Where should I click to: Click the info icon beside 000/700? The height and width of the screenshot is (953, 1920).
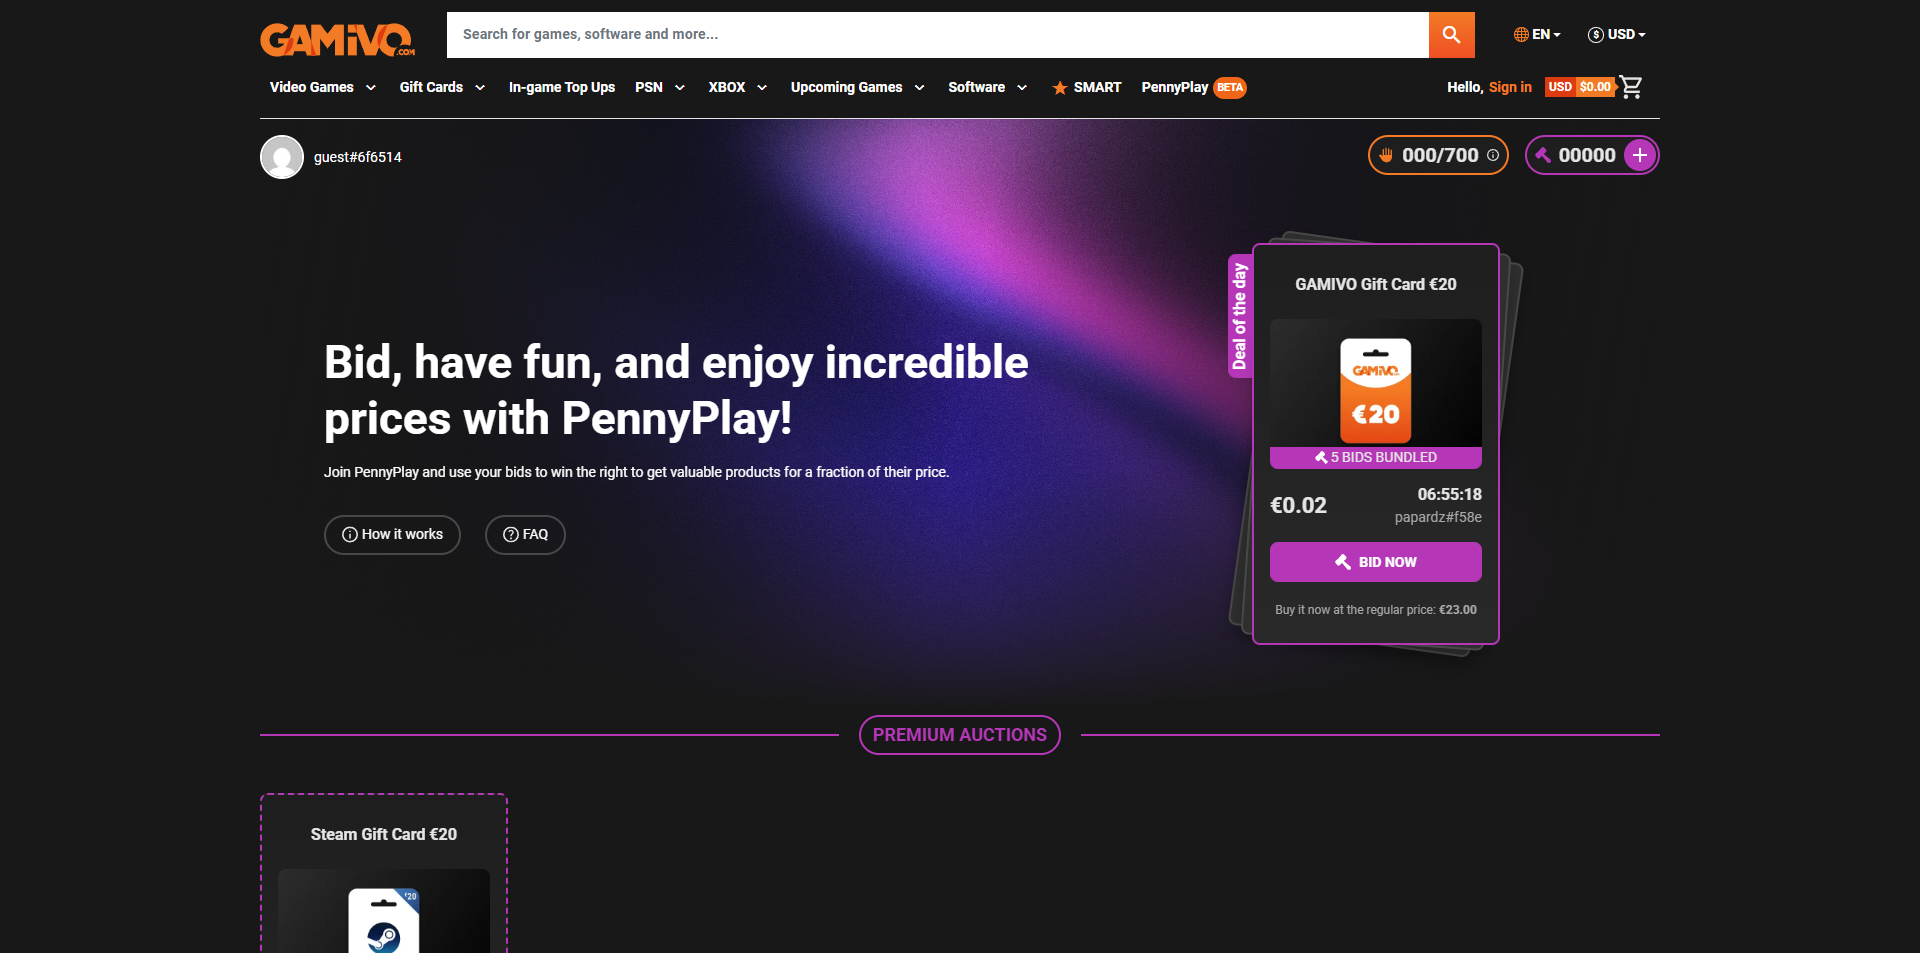1493,155
